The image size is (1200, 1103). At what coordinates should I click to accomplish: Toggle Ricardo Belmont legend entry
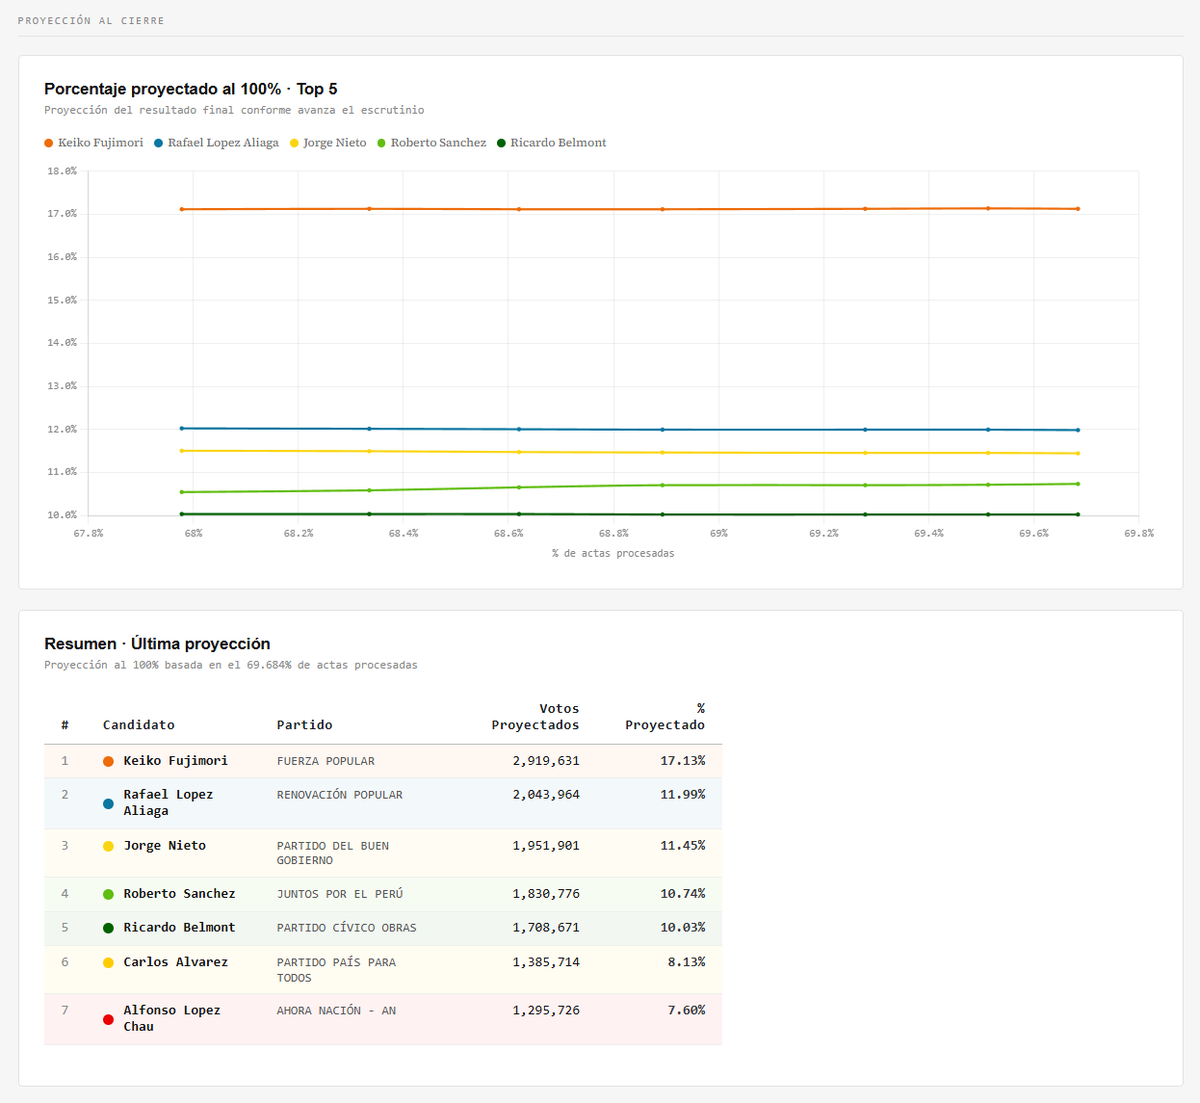point(552,143)
